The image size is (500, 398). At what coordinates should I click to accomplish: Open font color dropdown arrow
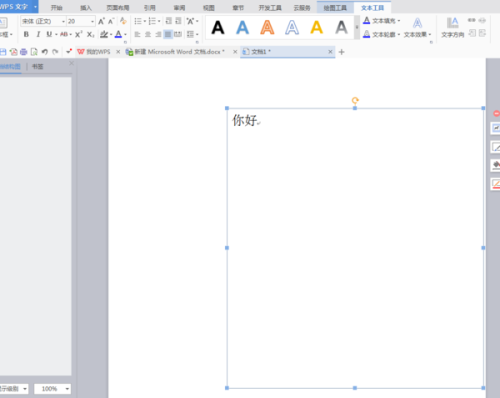(x=125, y=35)
